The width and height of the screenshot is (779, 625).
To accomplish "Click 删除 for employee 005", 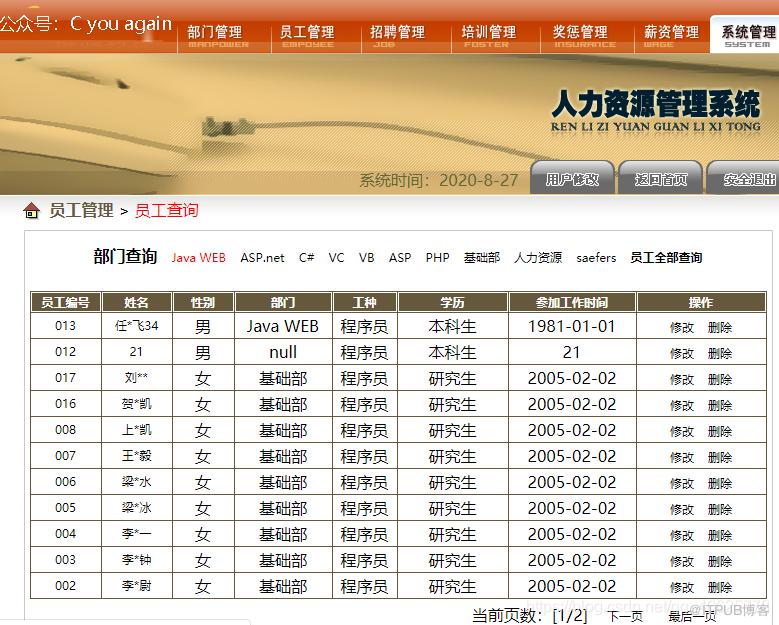I will (x=720, y=509).
